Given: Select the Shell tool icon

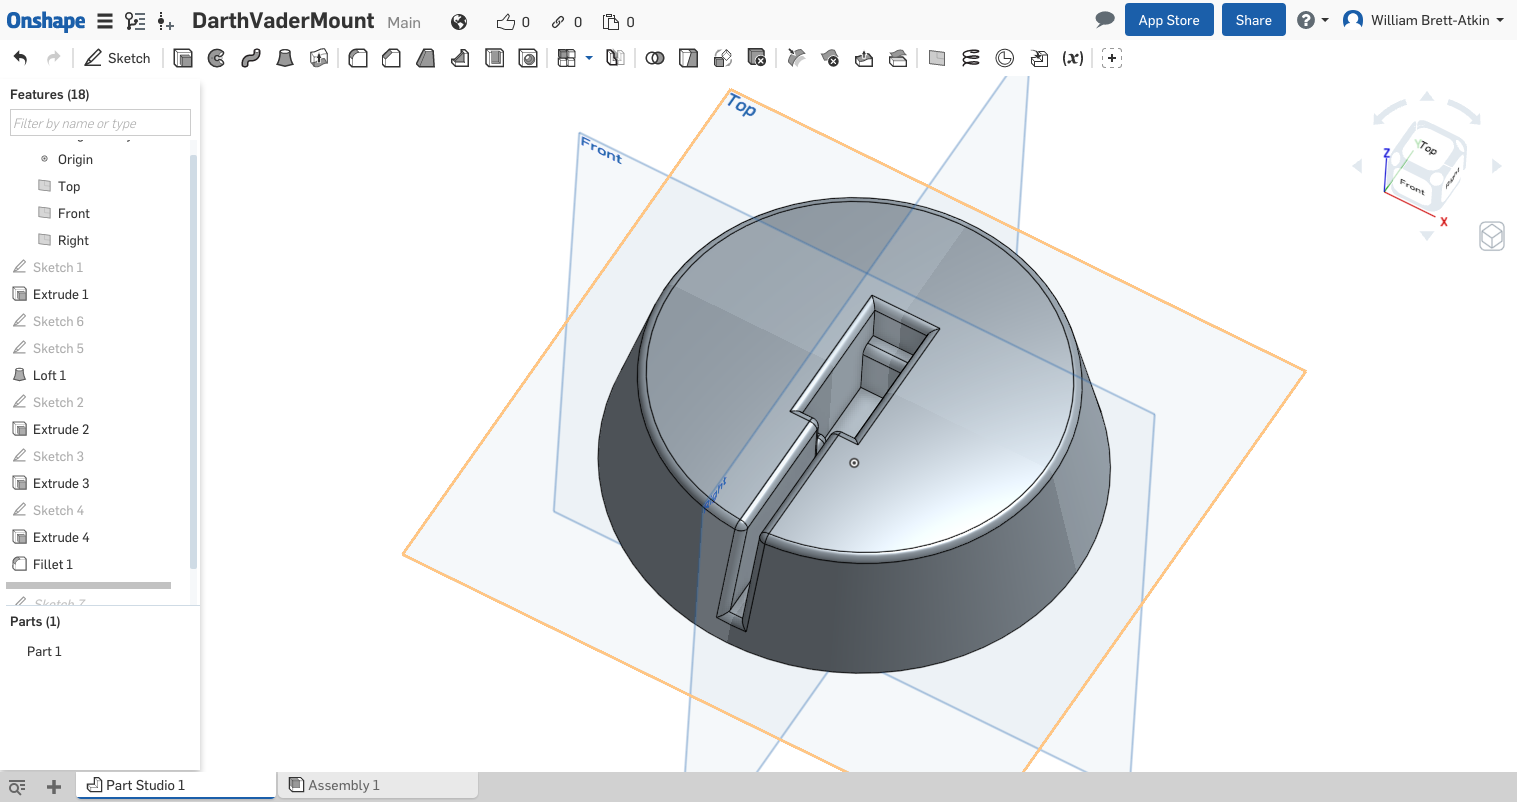Looking at the screenshot, I should pyautogui.click(x=494, y=58).
